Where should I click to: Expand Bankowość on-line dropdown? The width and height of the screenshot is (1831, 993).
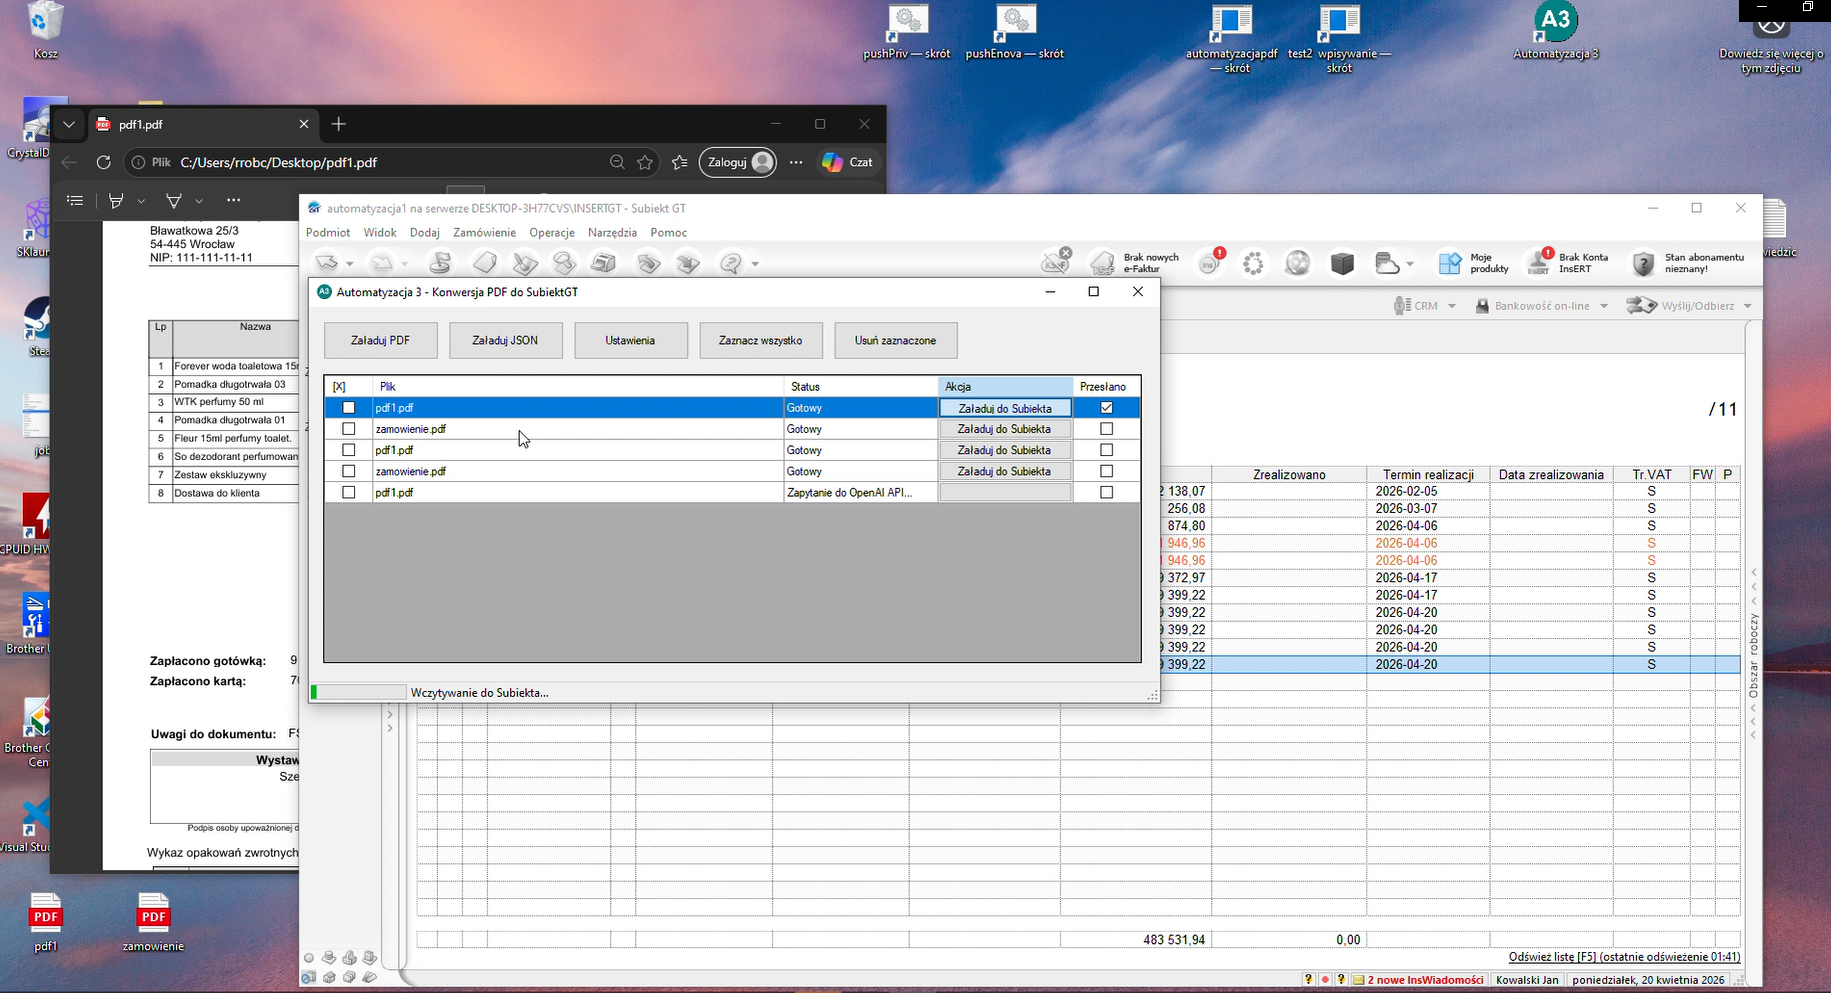(x=1604, y=306)
